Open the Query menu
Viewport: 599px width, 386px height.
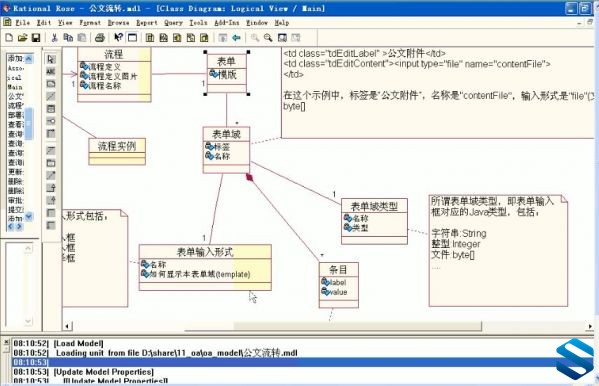pyautogui.click(x=173, y=23)
